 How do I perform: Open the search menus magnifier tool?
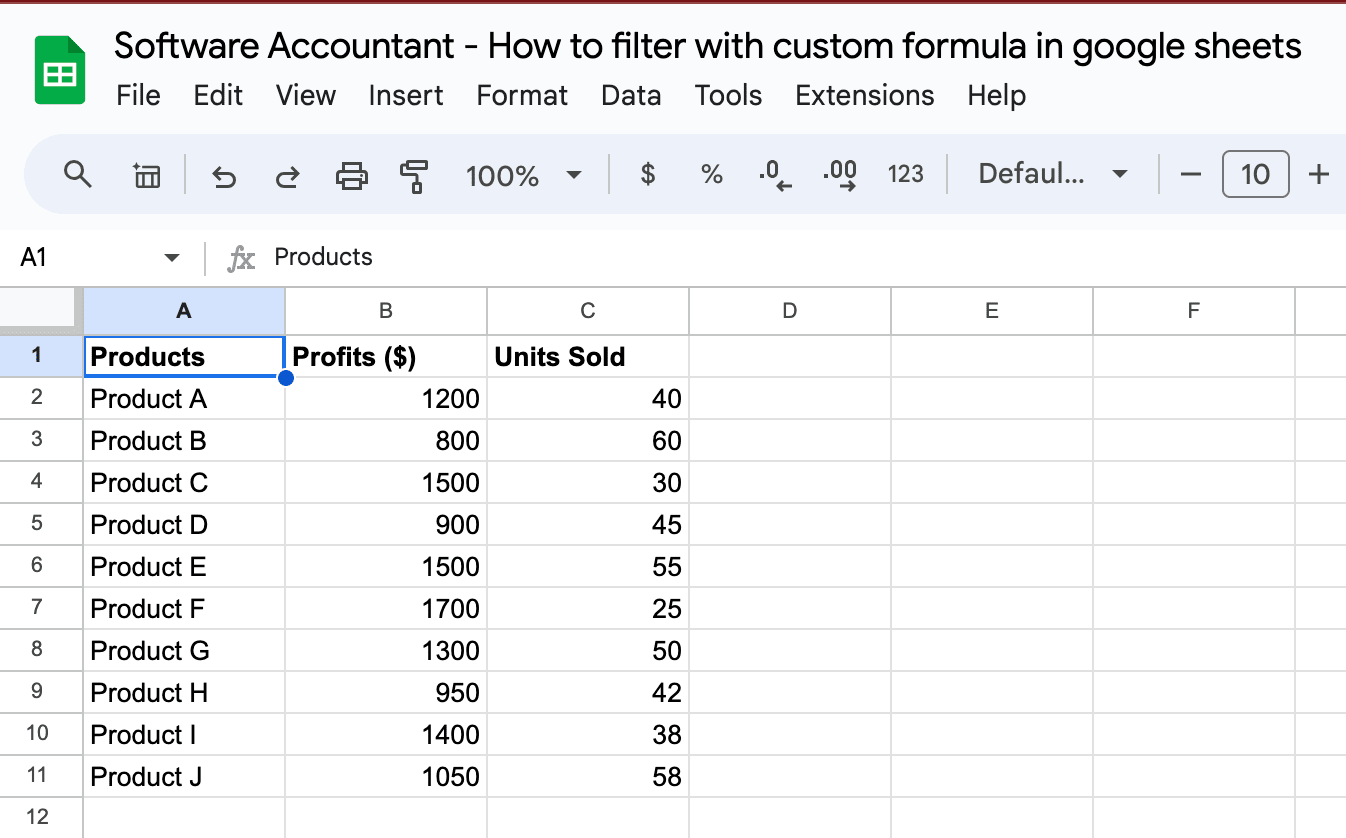(77, 175)
